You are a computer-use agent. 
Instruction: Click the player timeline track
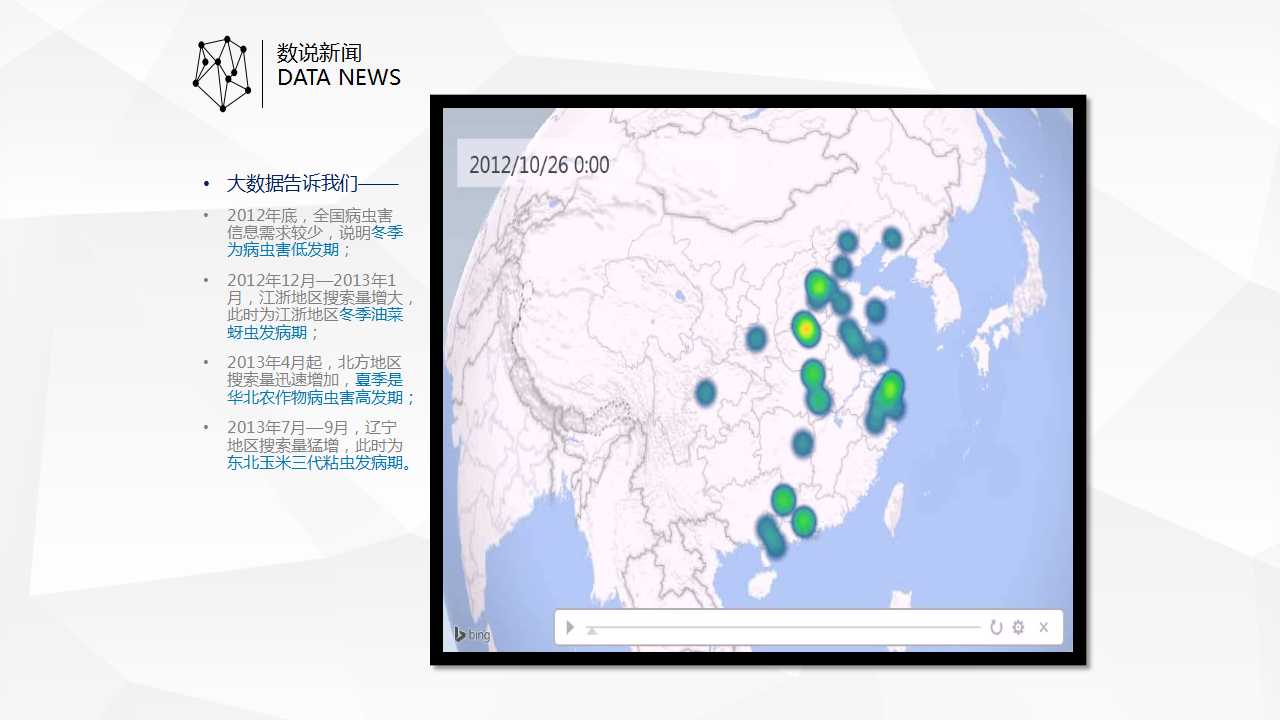[785, 628]
